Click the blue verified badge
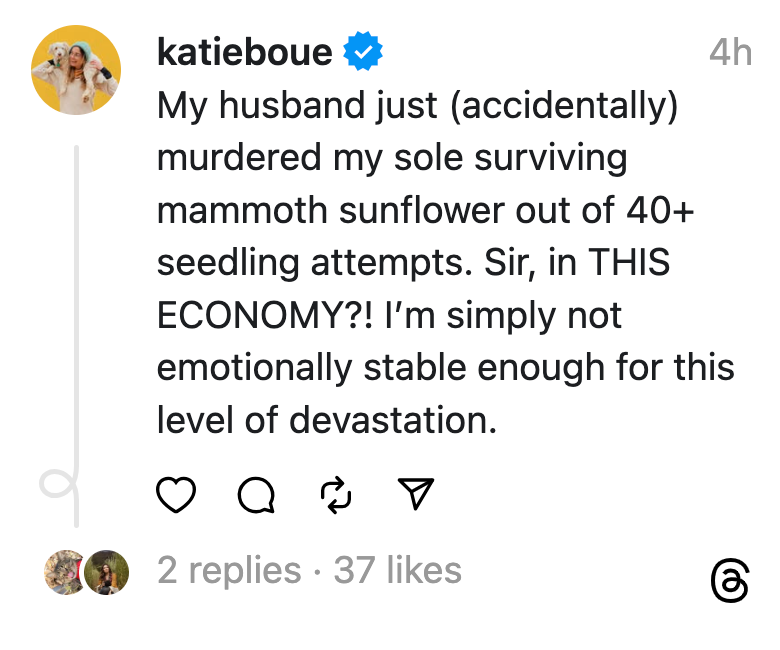The image size is (780, 650). pyautogui.click(x=363, y=52)
